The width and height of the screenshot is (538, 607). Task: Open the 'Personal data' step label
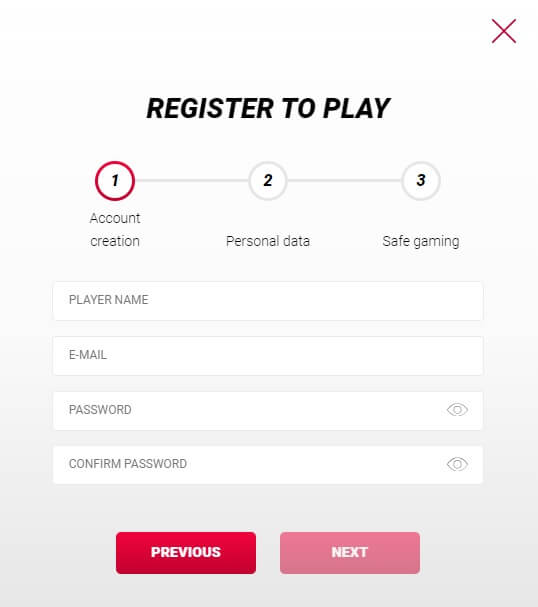[268, 241]
